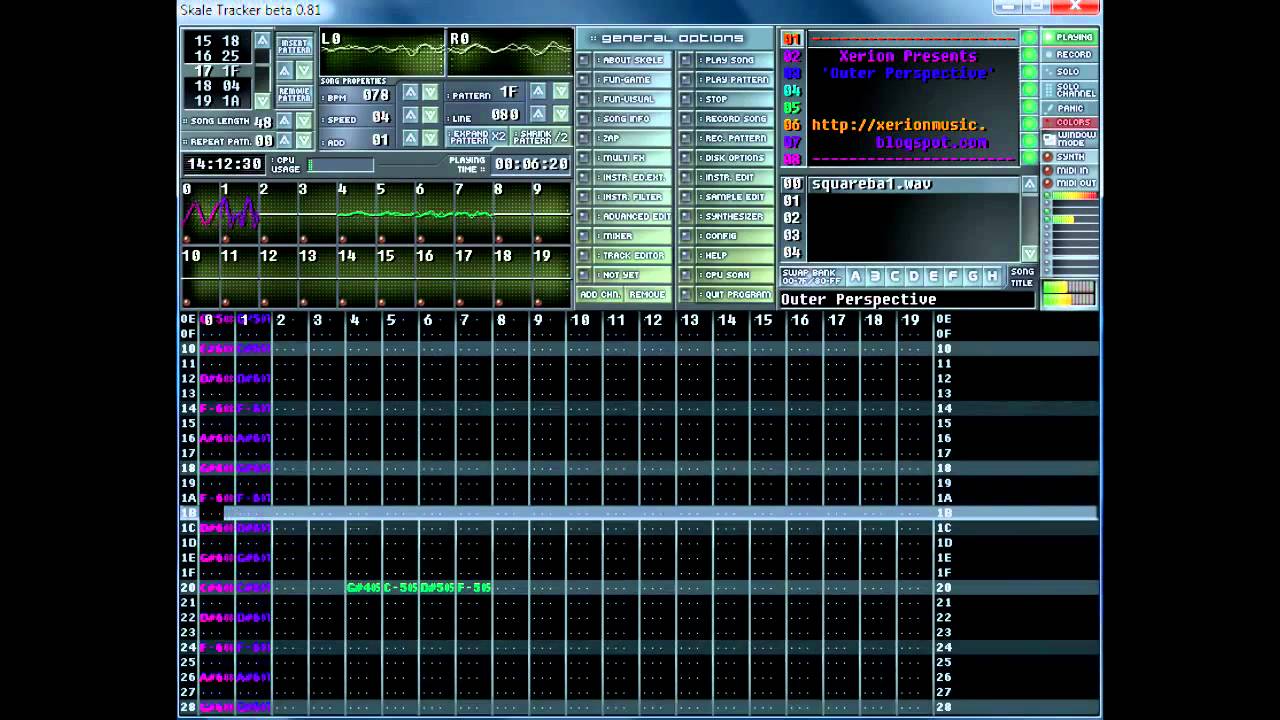Increase Line count with up arrow

[538, 114]
